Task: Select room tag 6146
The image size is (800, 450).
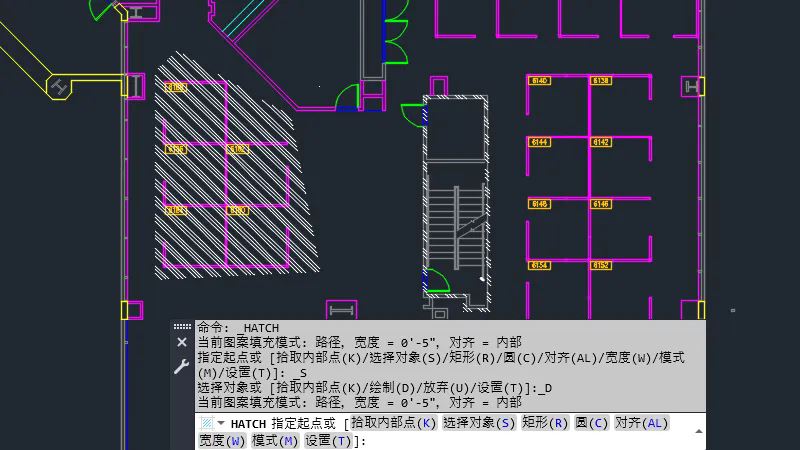Action: 601,204
